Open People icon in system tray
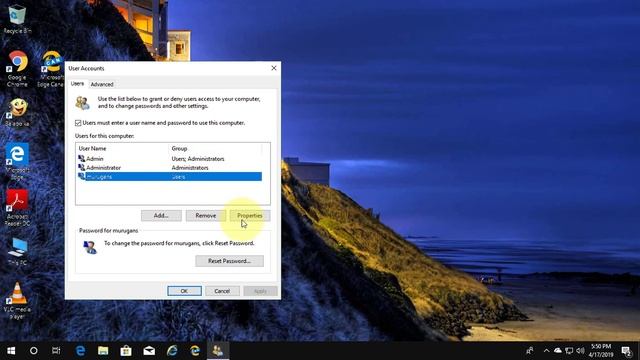Image resolution: width=640 pixels, height=360 pixels. (530, 351)
